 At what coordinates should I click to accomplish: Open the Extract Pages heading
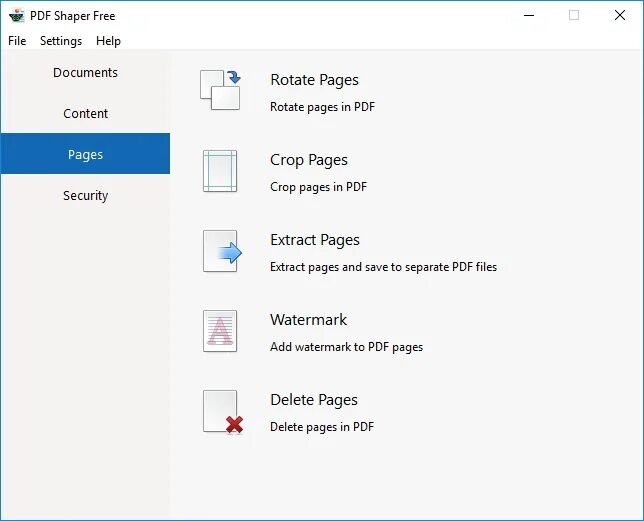[x=315, y=240]
